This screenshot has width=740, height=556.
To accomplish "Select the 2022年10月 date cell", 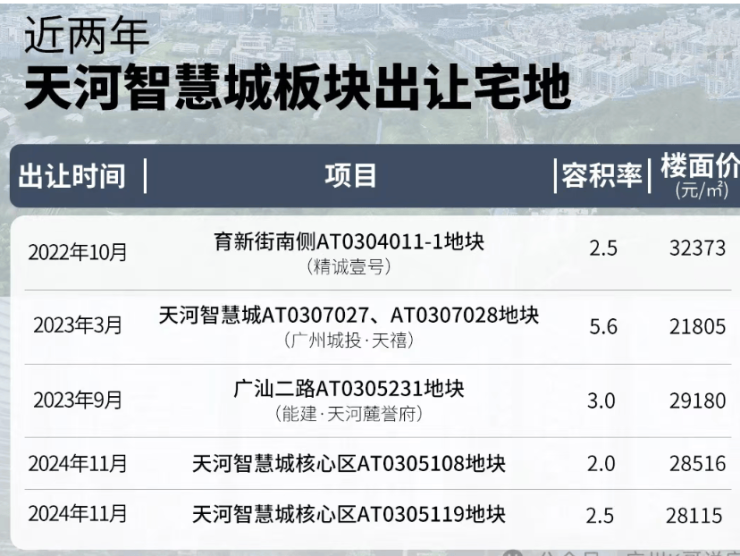I will coord(78,252).
